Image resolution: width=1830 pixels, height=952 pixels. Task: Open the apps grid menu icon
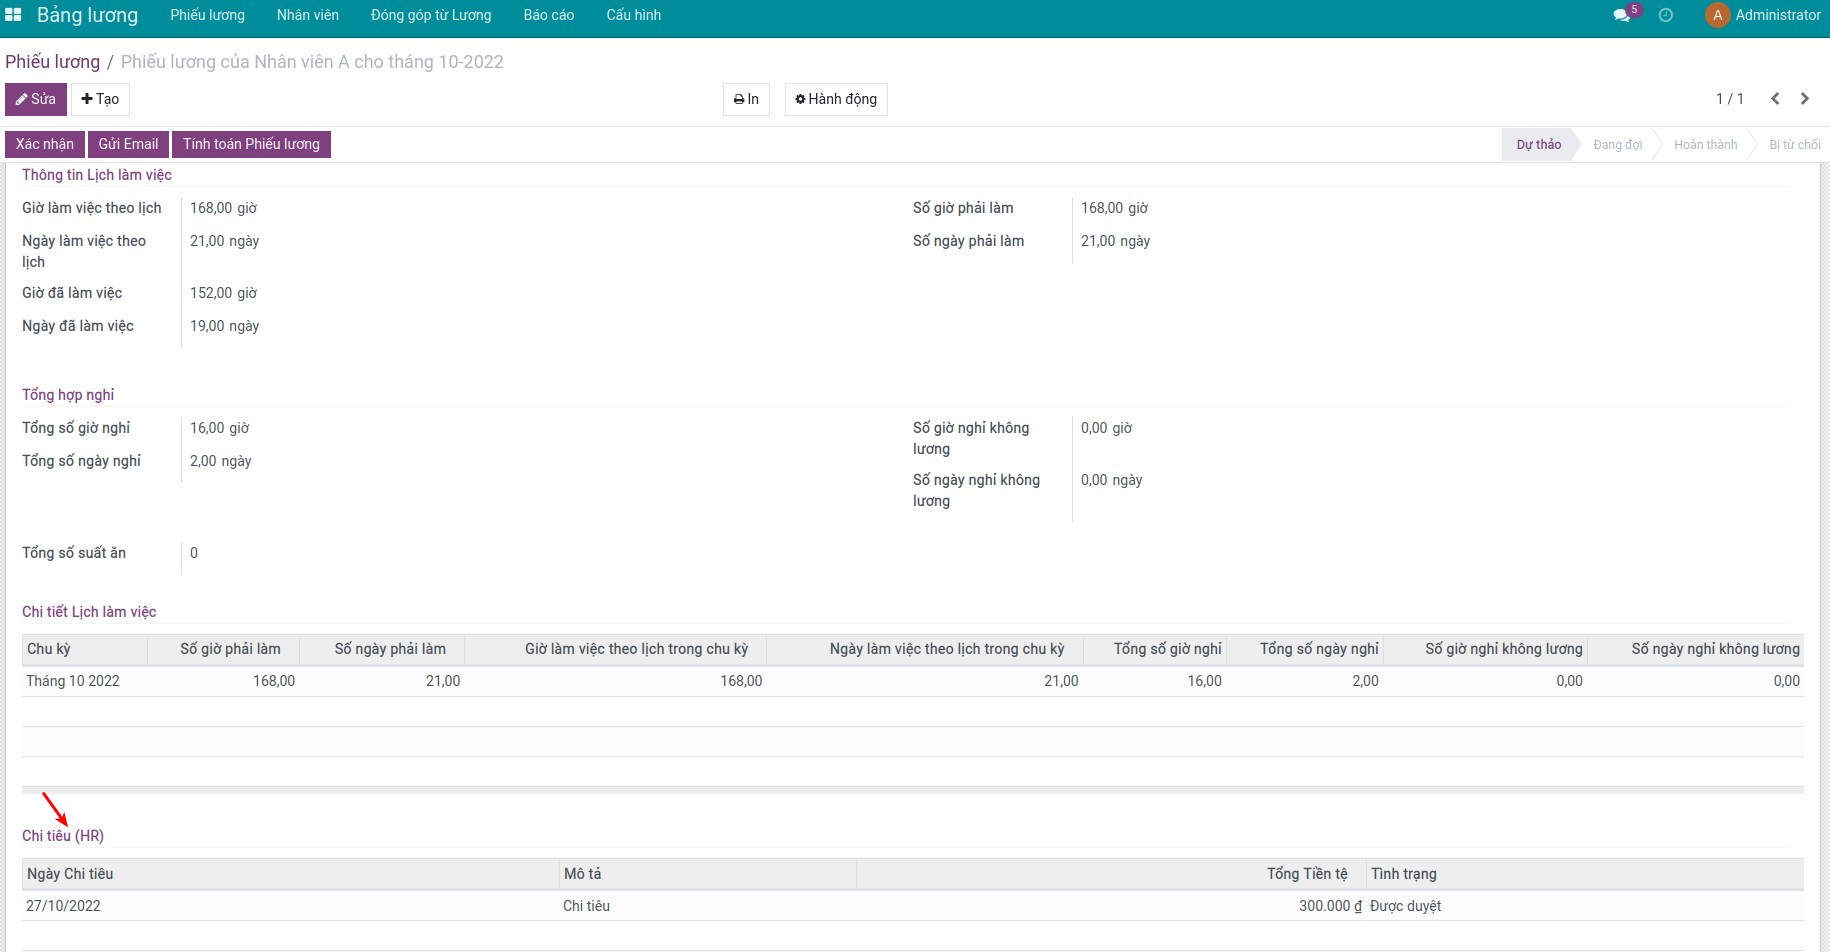(13, 15)
